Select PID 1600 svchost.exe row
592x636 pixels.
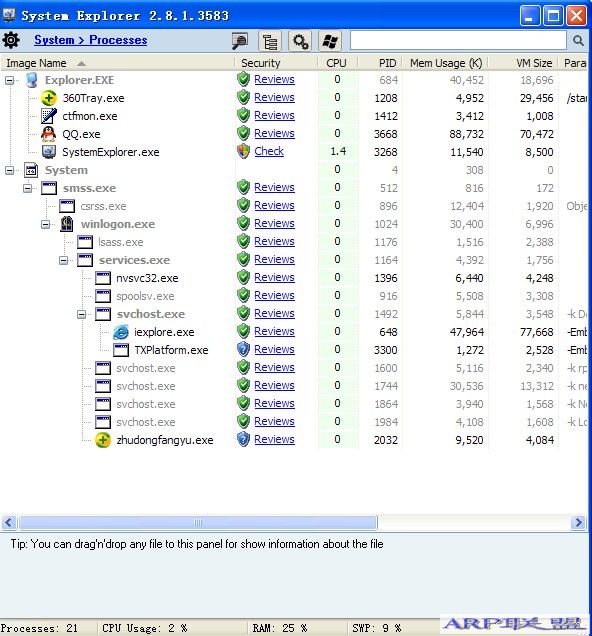coord(294,368)
